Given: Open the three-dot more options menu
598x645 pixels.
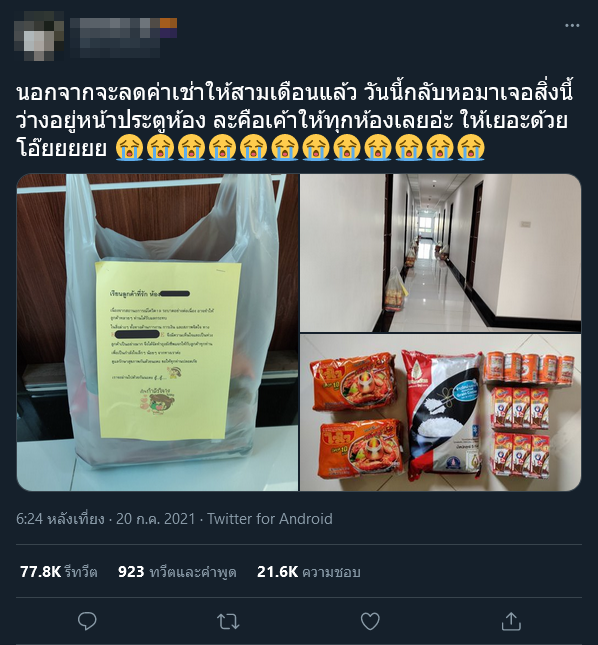Looking at the screenshot, I should (x=572, y=26).
